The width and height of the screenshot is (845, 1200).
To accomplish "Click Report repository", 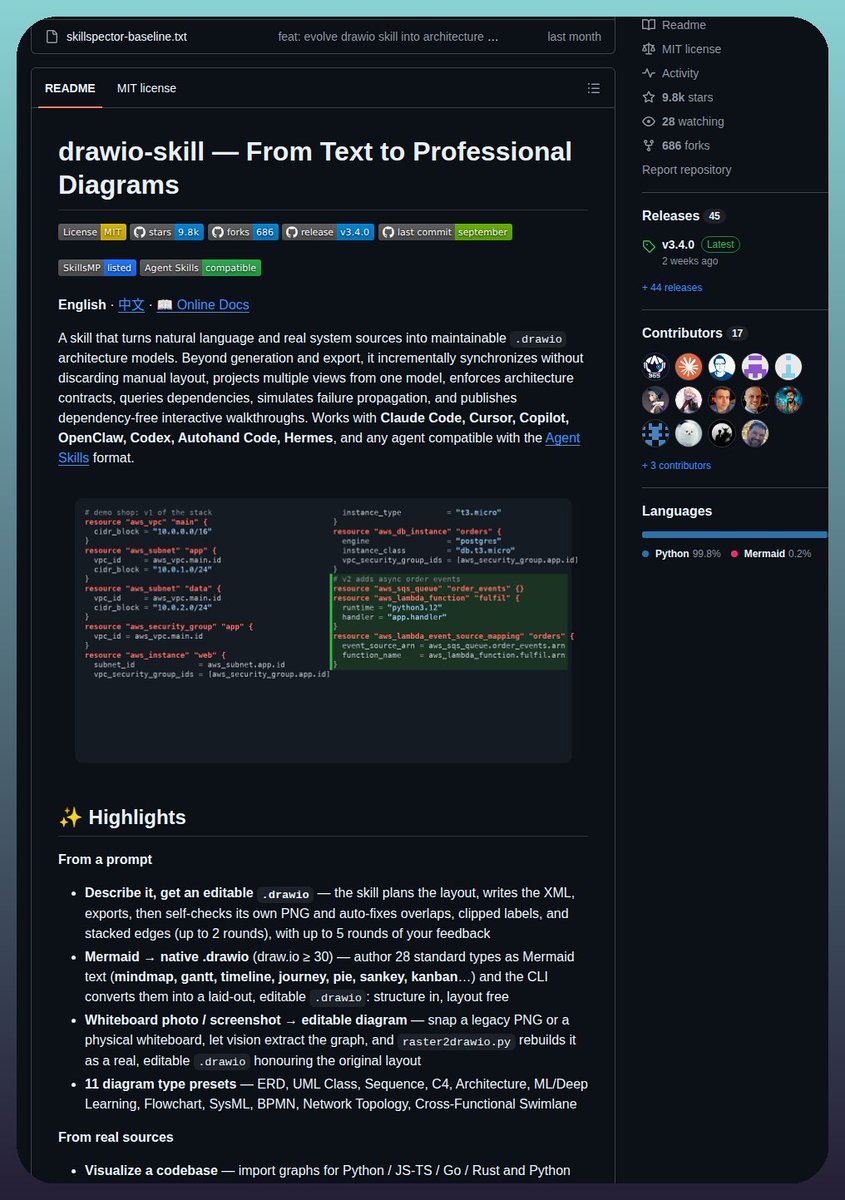I will point(686,170).
